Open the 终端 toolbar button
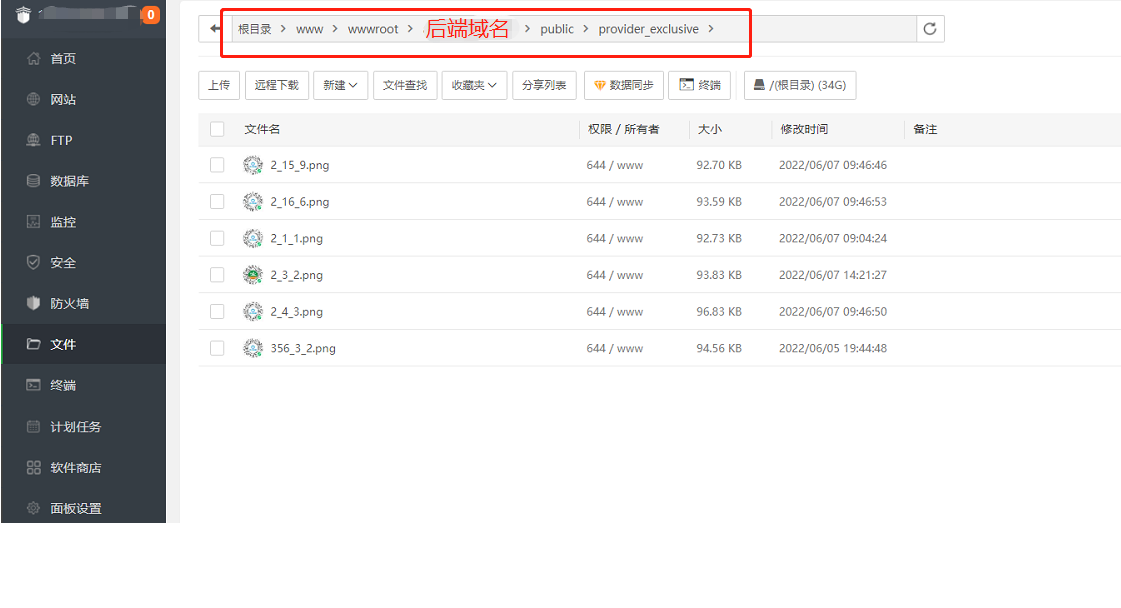Screen dimensions: 1121x608 [699, 85]
